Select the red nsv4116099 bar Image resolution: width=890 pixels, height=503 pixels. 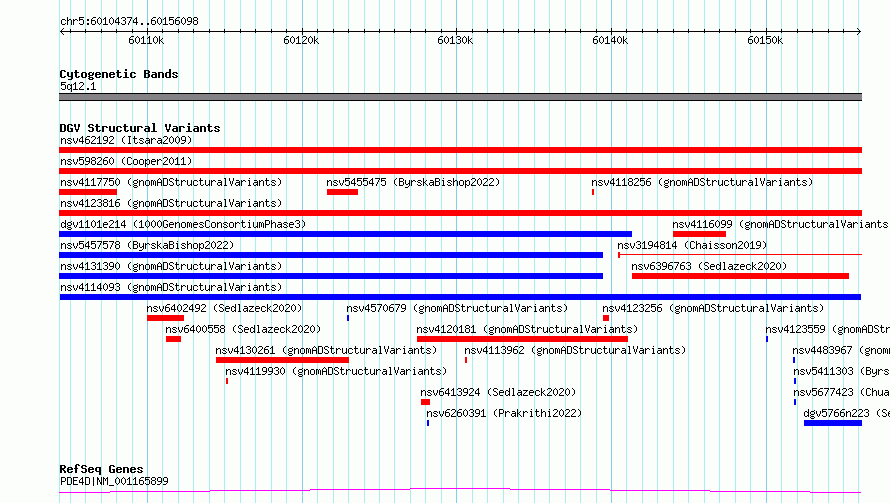(x=699, y=234)
